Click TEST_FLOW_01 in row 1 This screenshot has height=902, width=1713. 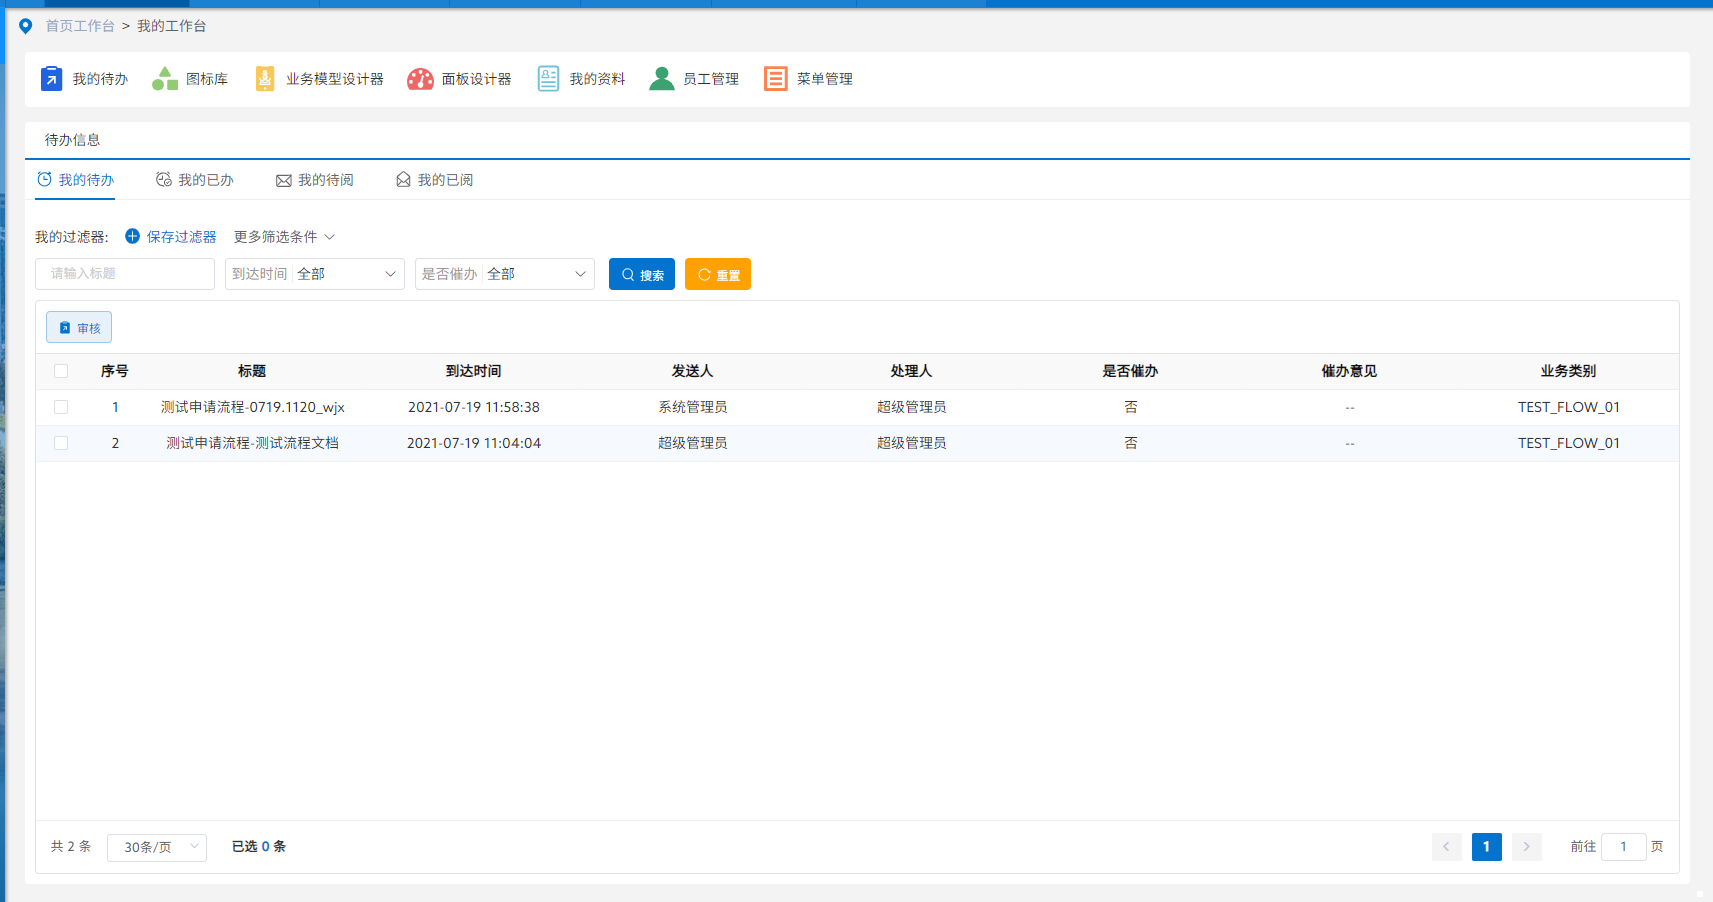tap(1569, 407)
